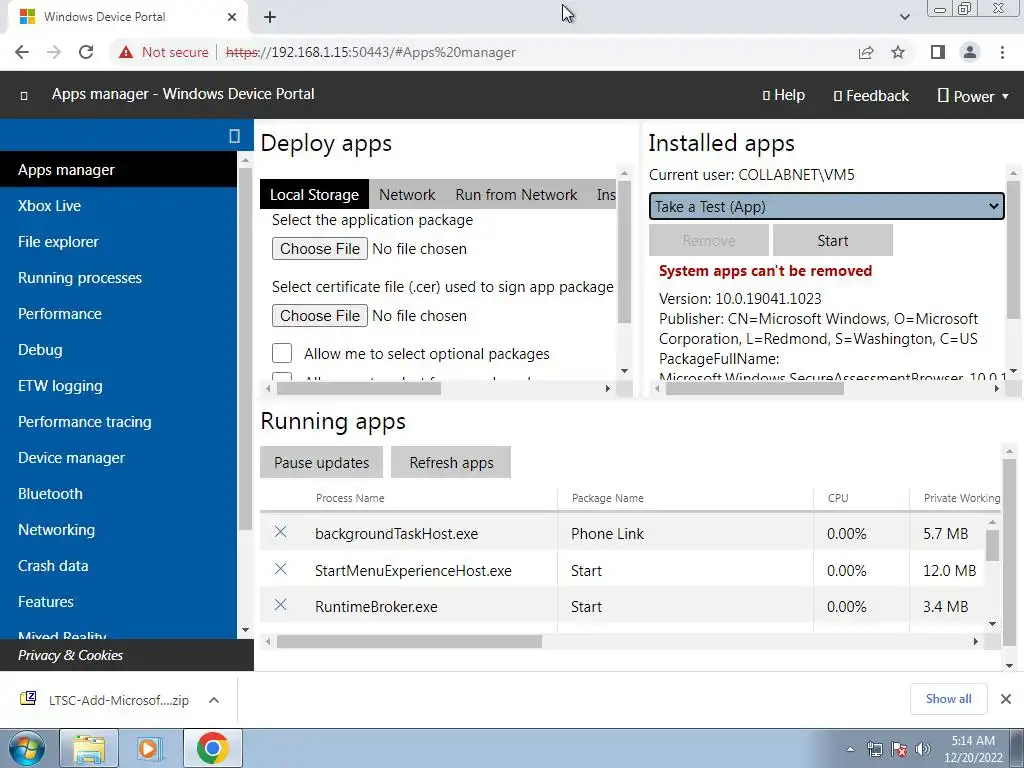Click the Action Center flag tray icon
This screenshot has width=1024, height=768.
click(x=899, y=749)
